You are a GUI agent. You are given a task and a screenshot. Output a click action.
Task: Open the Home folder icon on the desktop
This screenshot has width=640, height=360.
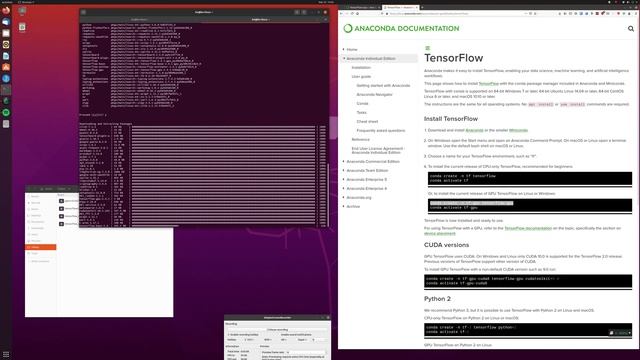22,11
